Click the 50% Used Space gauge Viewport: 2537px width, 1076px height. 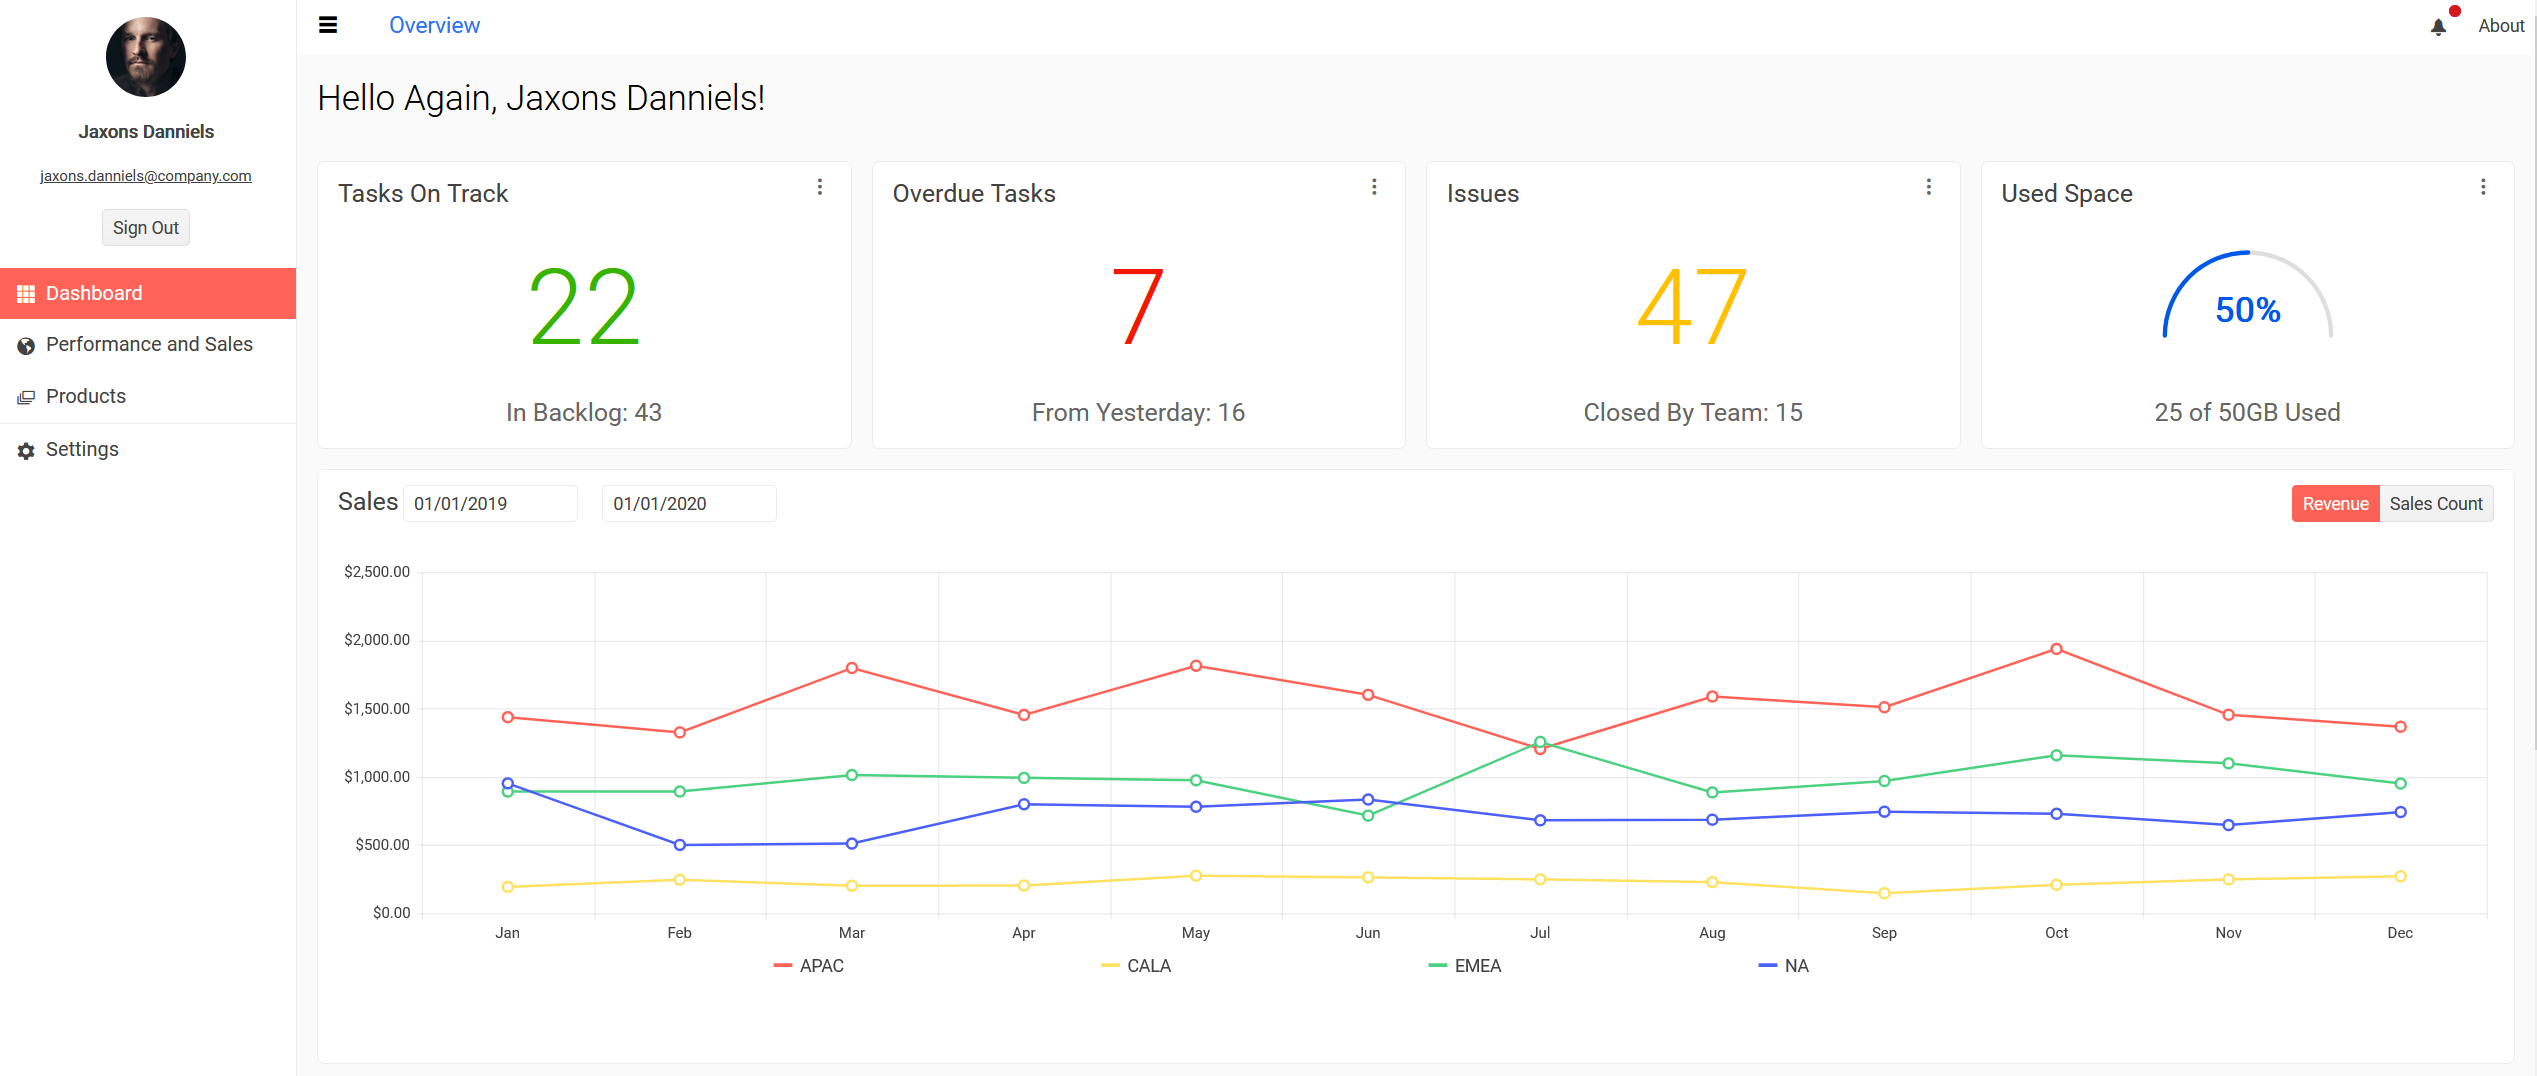[2247, 310]
